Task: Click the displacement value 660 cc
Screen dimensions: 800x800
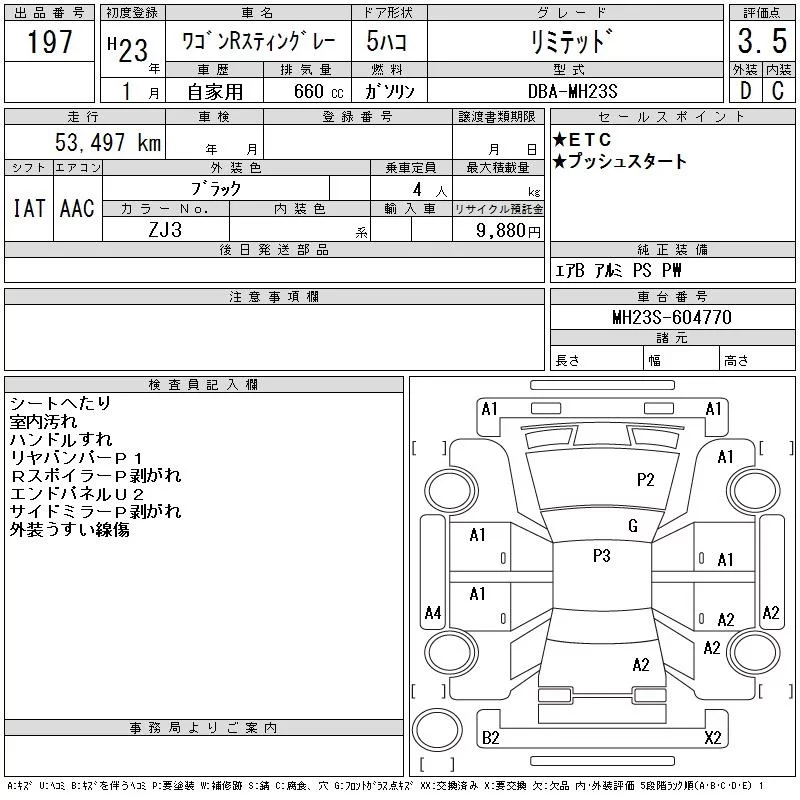Action: point(318,91)
